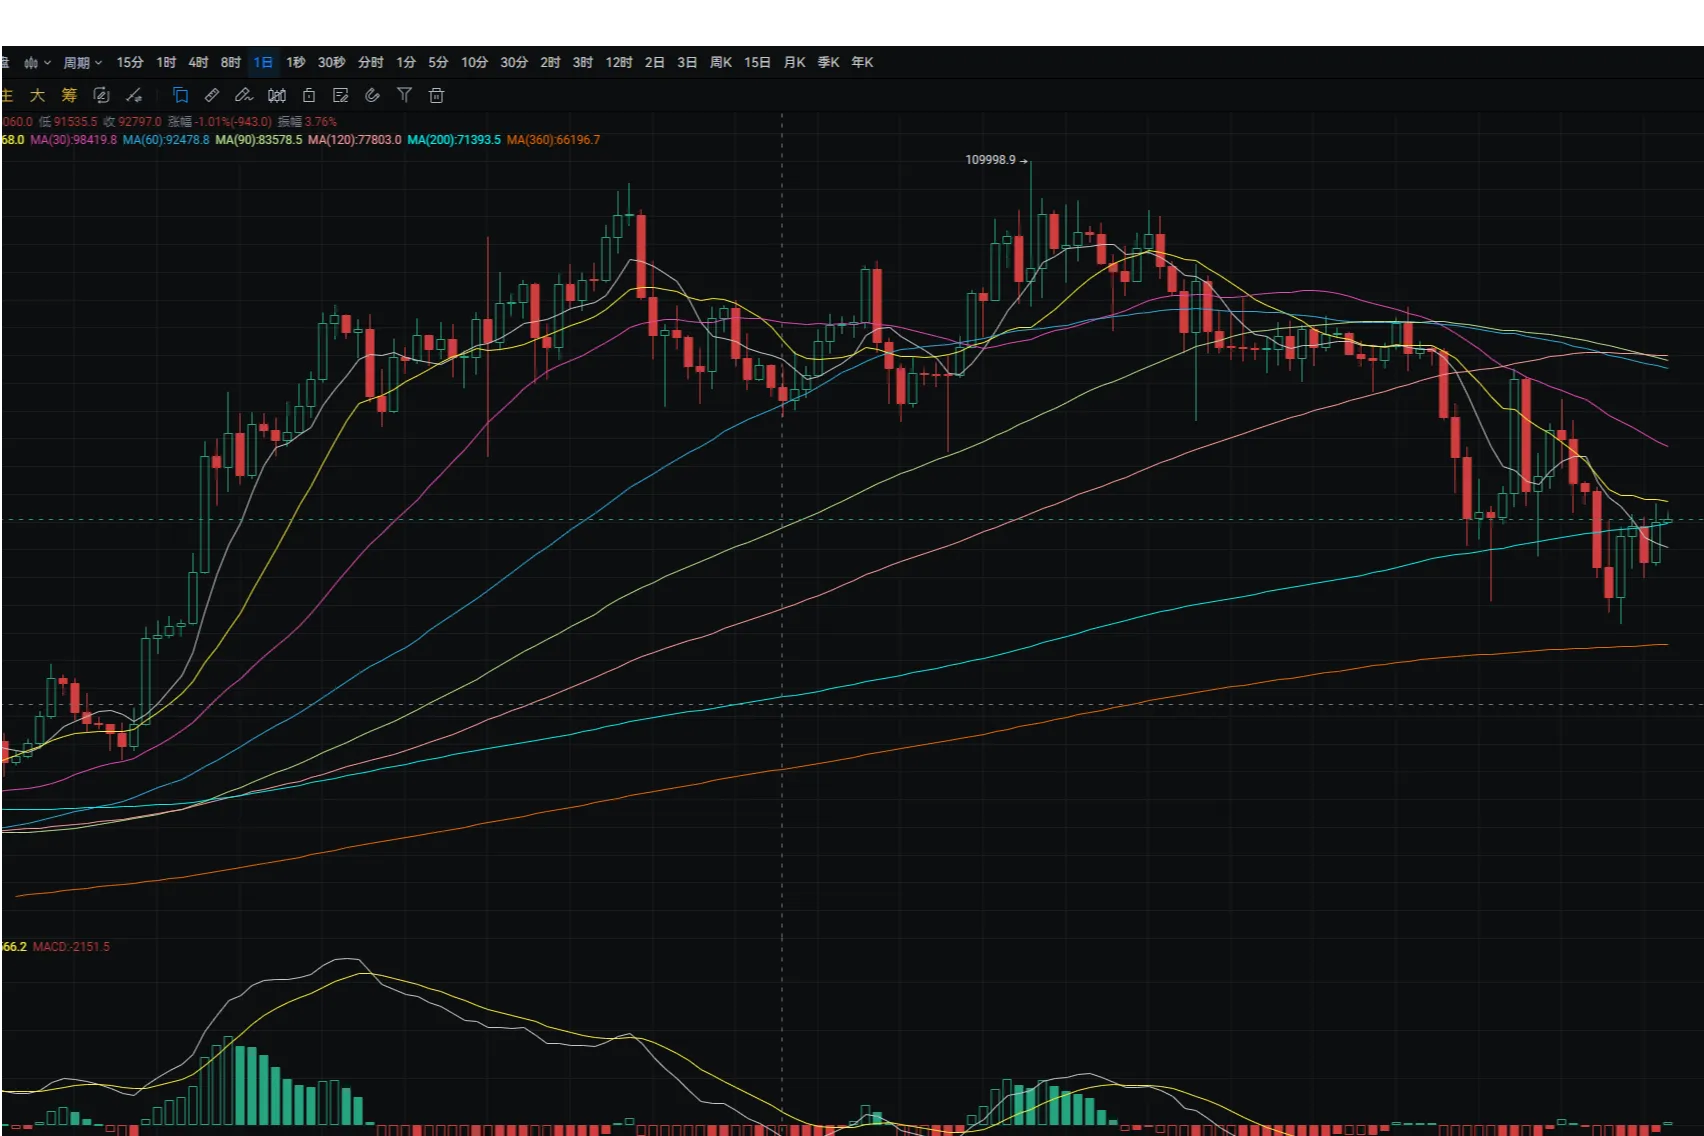Click the candlestick compare tool icon
Viewport: 1704px width, 1136px height.
click(x=277, y=96)
